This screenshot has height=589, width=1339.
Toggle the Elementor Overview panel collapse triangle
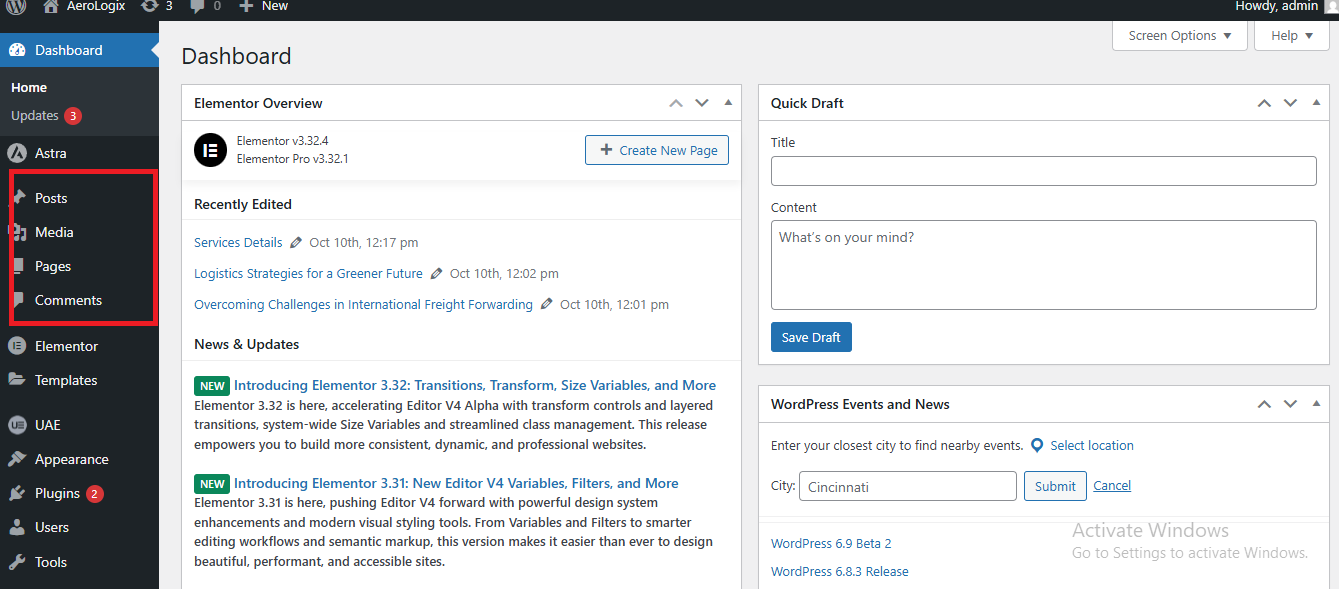click(728, 103)
